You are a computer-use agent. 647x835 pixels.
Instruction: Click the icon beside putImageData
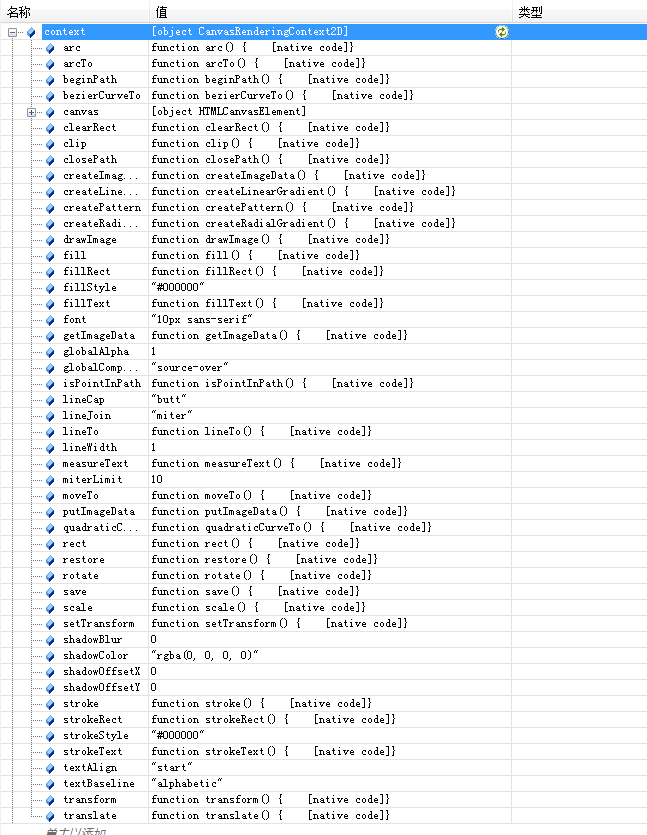click(x=50, y=512)
